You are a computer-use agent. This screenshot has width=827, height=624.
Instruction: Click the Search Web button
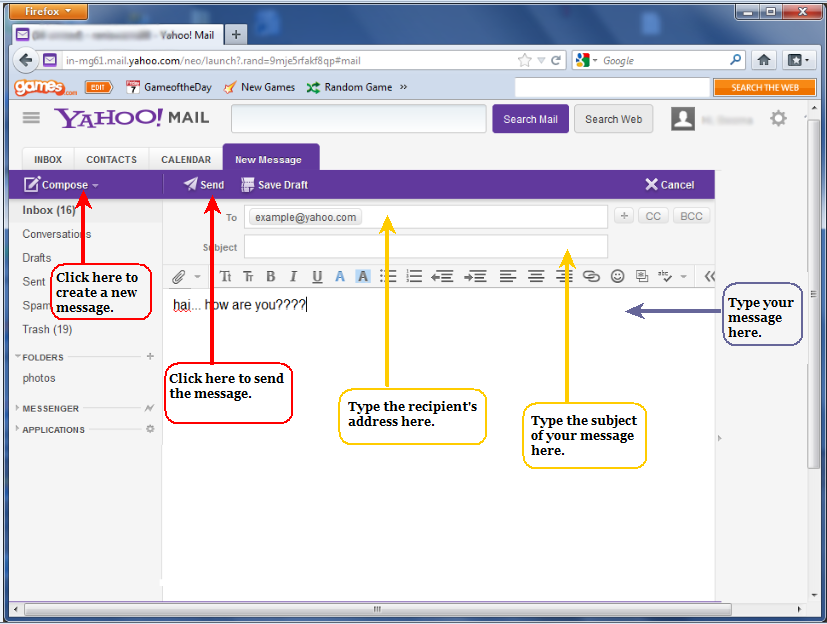click(x=613, y=119)
